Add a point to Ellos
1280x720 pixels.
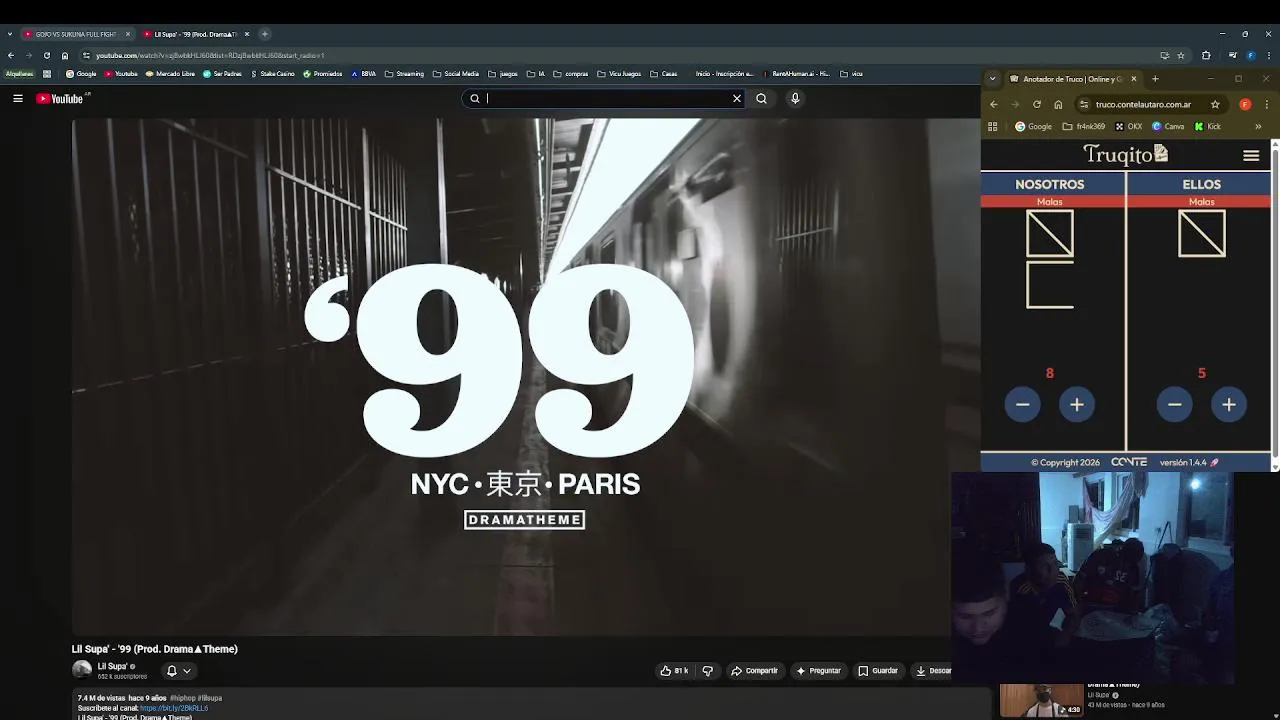click(1229, 404)
